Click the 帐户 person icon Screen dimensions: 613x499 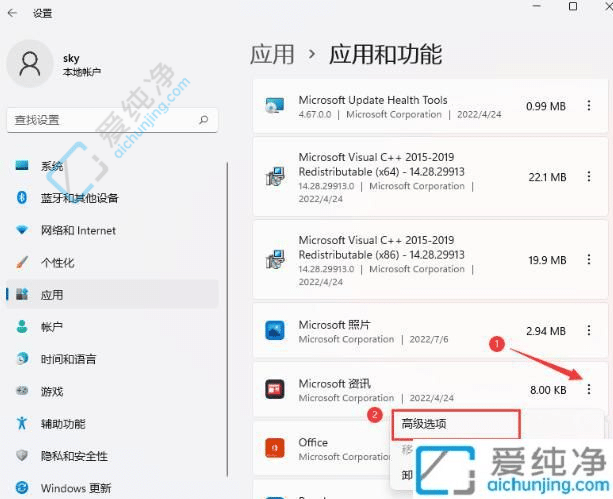(22, 326)
